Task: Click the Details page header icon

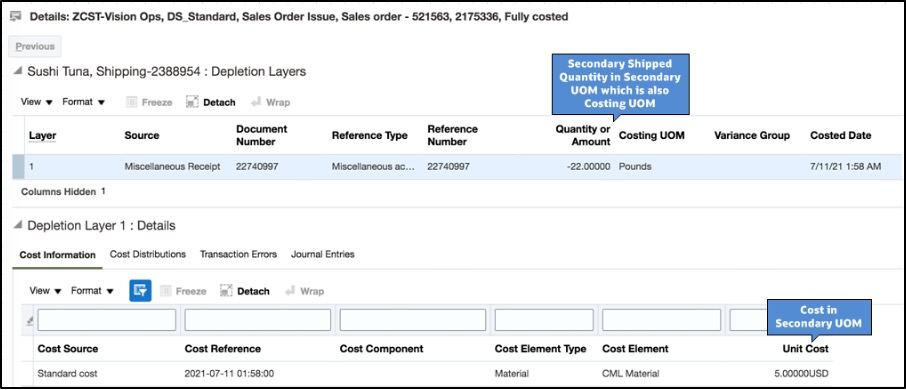Action: tap(16, 17)
